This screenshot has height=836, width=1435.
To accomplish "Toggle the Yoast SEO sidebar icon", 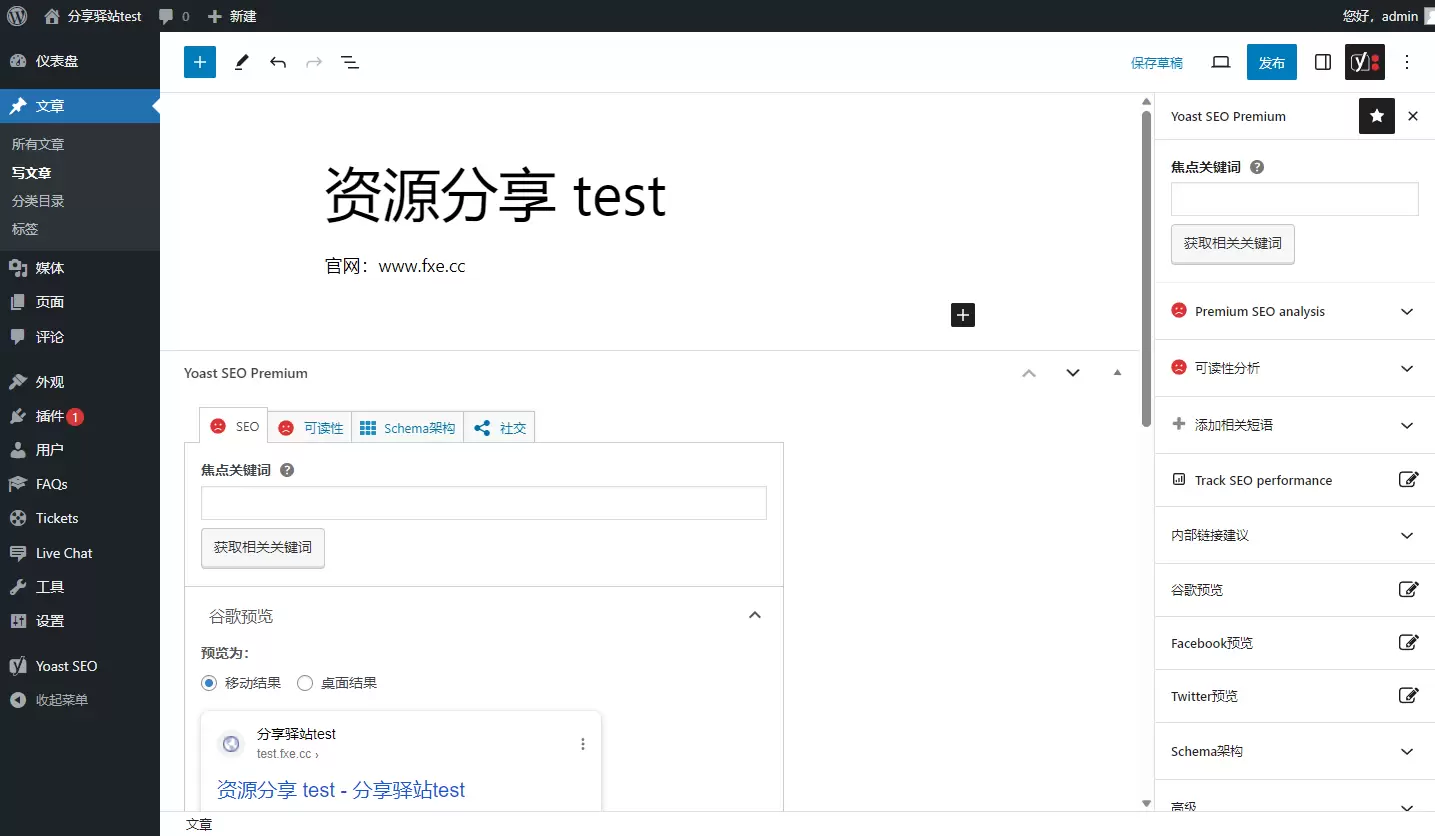I will point(1365,62).
